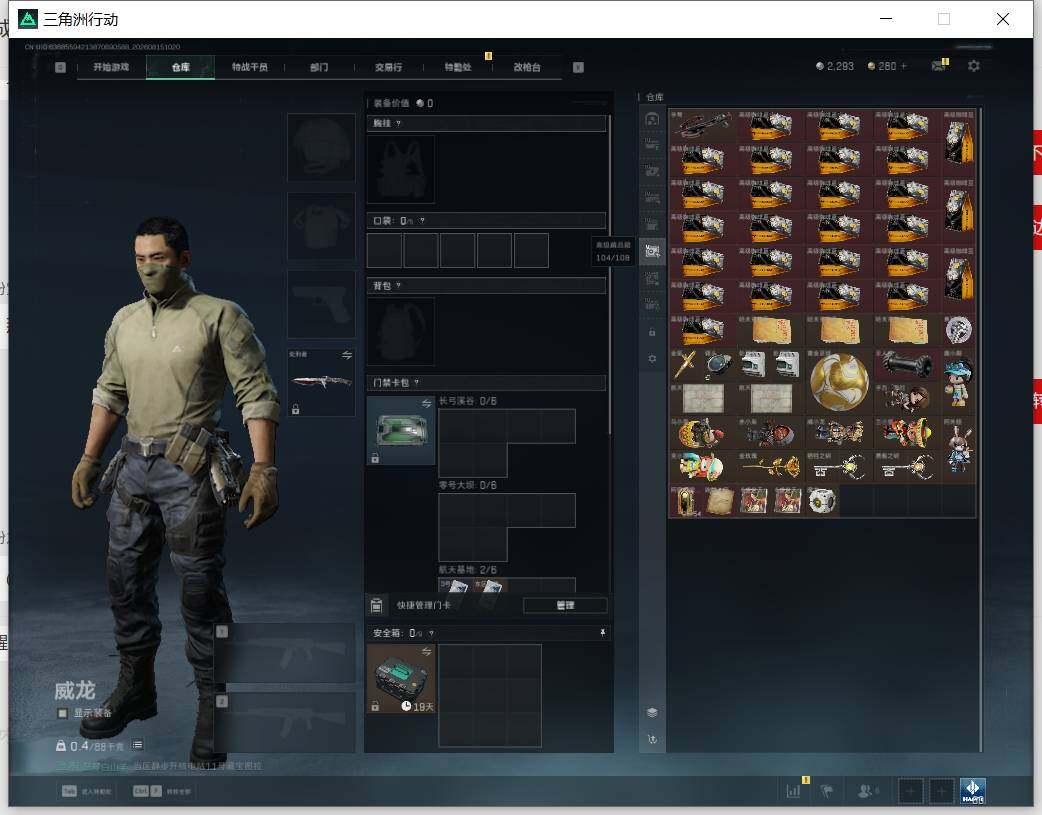Viewport: 1042px width, 815px height.
Task: Open the 开始游戏 tab
Action: pos(111,67)
